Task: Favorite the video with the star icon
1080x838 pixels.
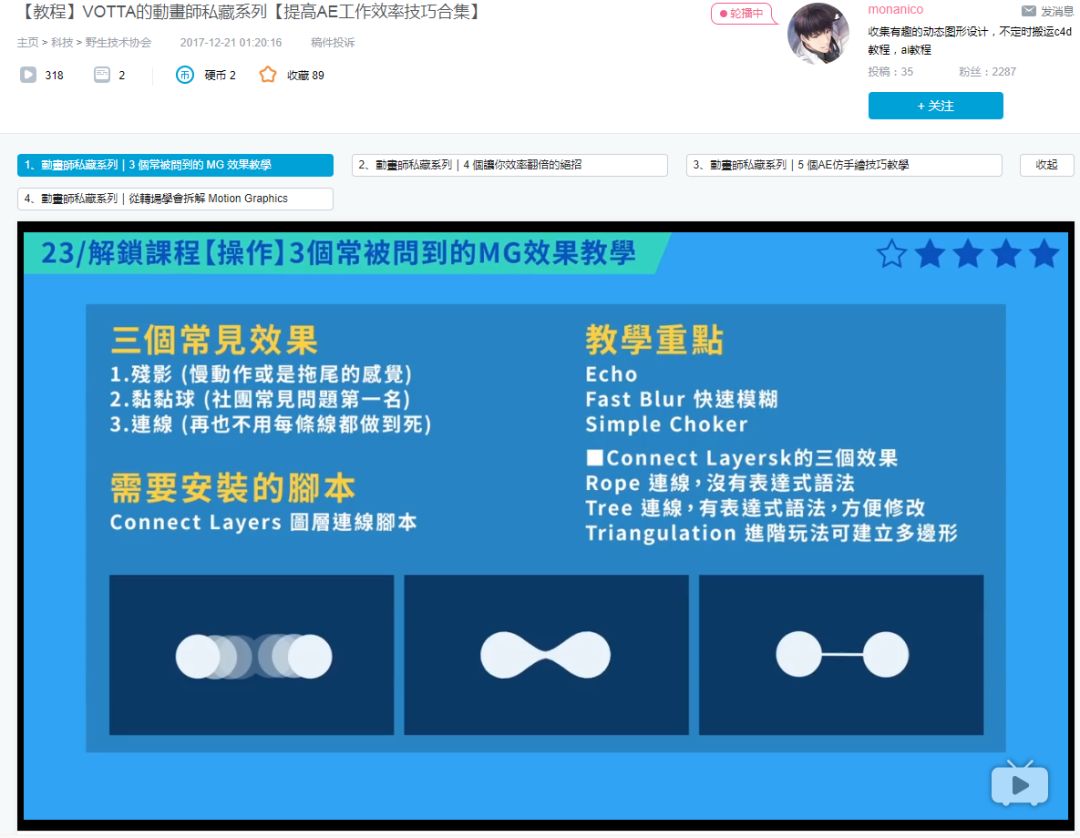Action: click(x=267, y=74)
